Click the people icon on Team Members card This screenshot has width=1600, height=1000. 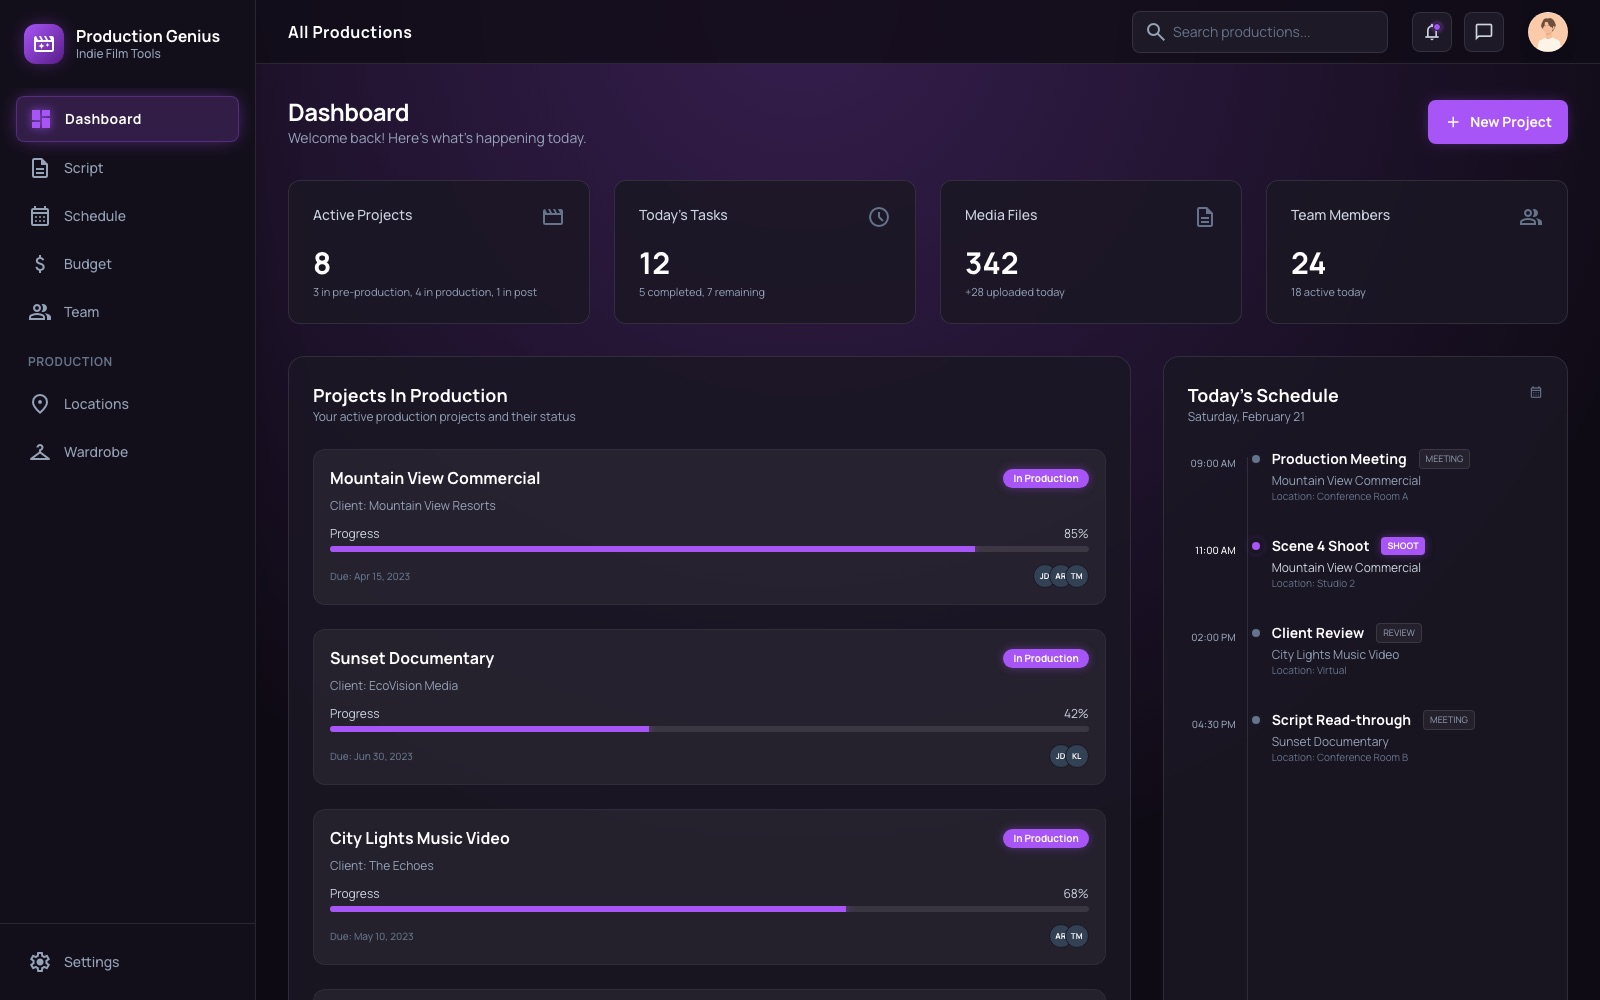(1531, 217)
